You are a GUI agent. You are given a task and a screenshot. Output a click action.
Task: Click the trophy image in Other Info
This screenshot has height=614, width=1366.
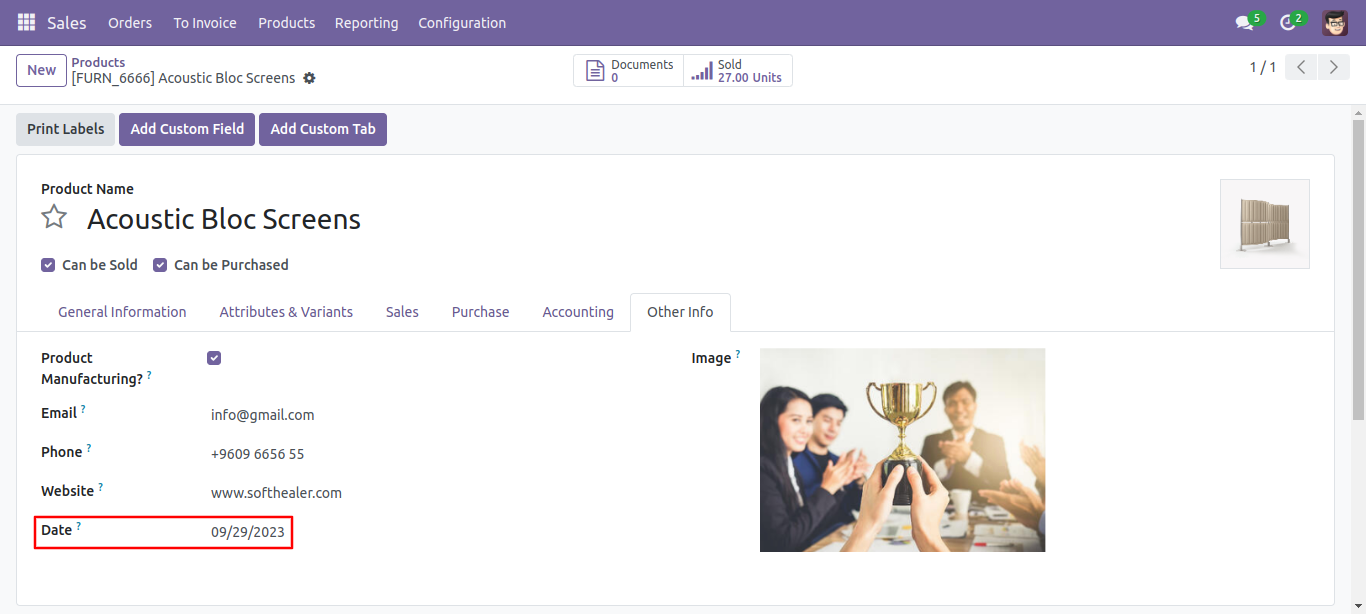click(x=902, y=450)
